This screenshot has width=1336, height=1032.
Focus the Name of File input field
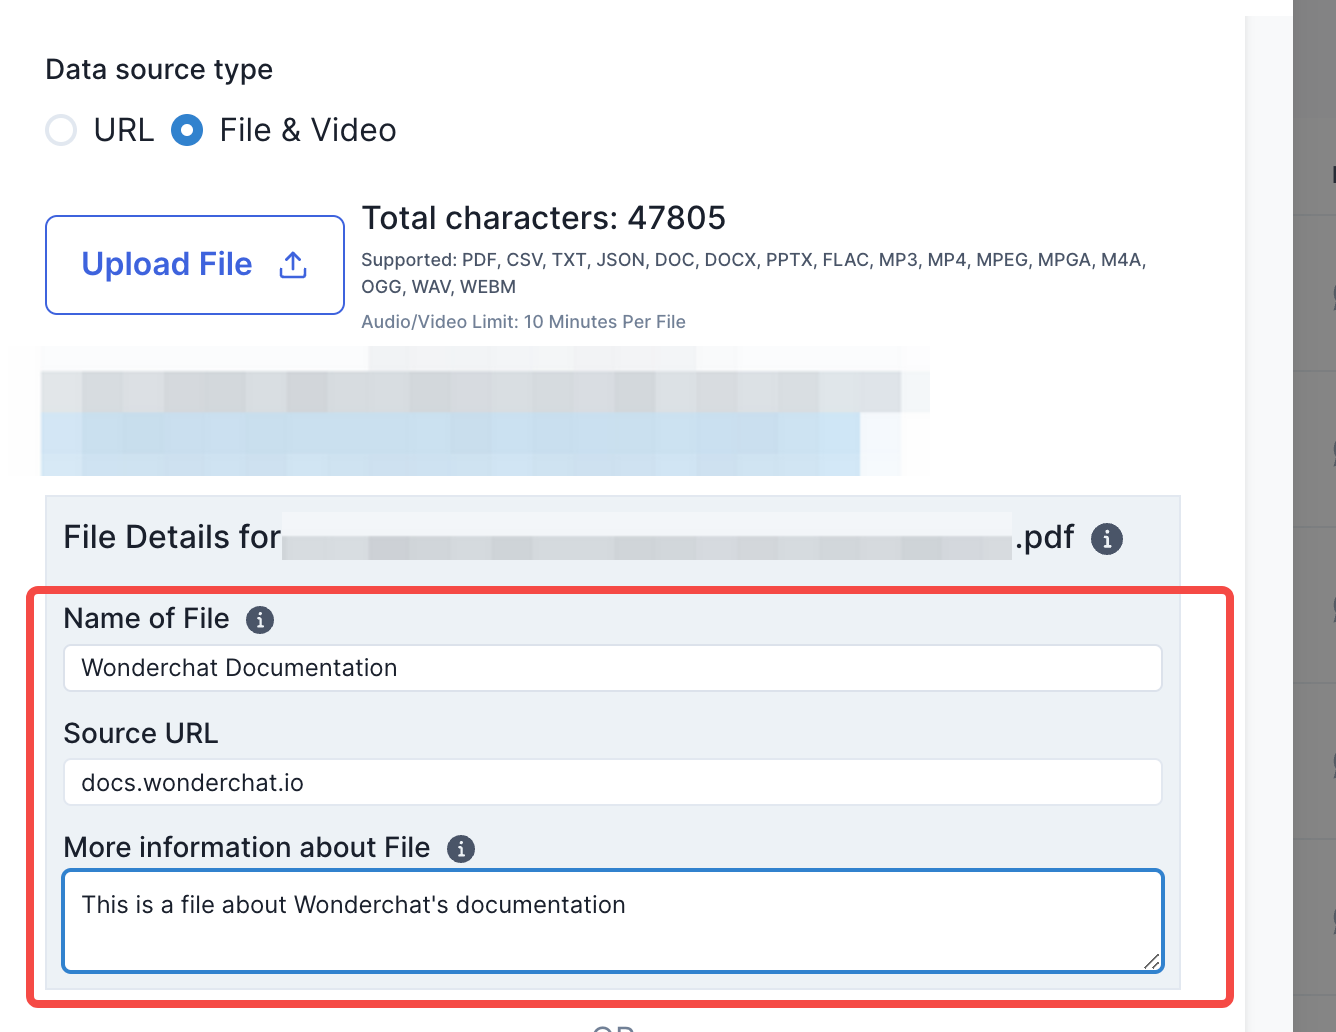pos(612,668)
